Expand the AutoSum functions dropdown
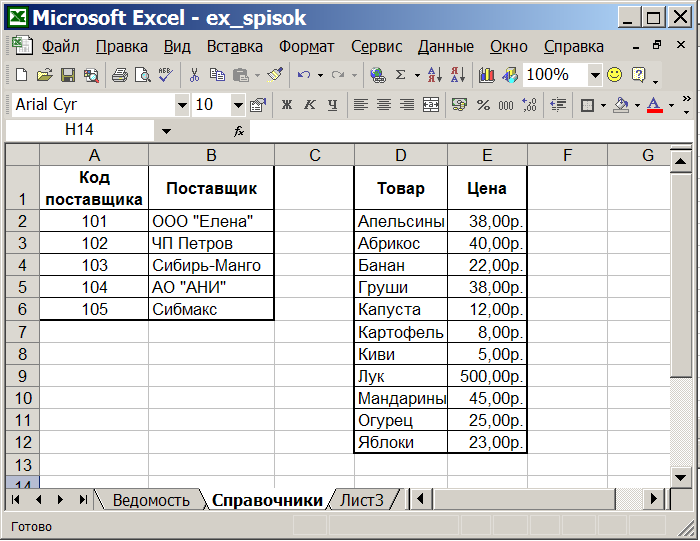This screenshot has height=541, width=700. (x=417, y=75)
